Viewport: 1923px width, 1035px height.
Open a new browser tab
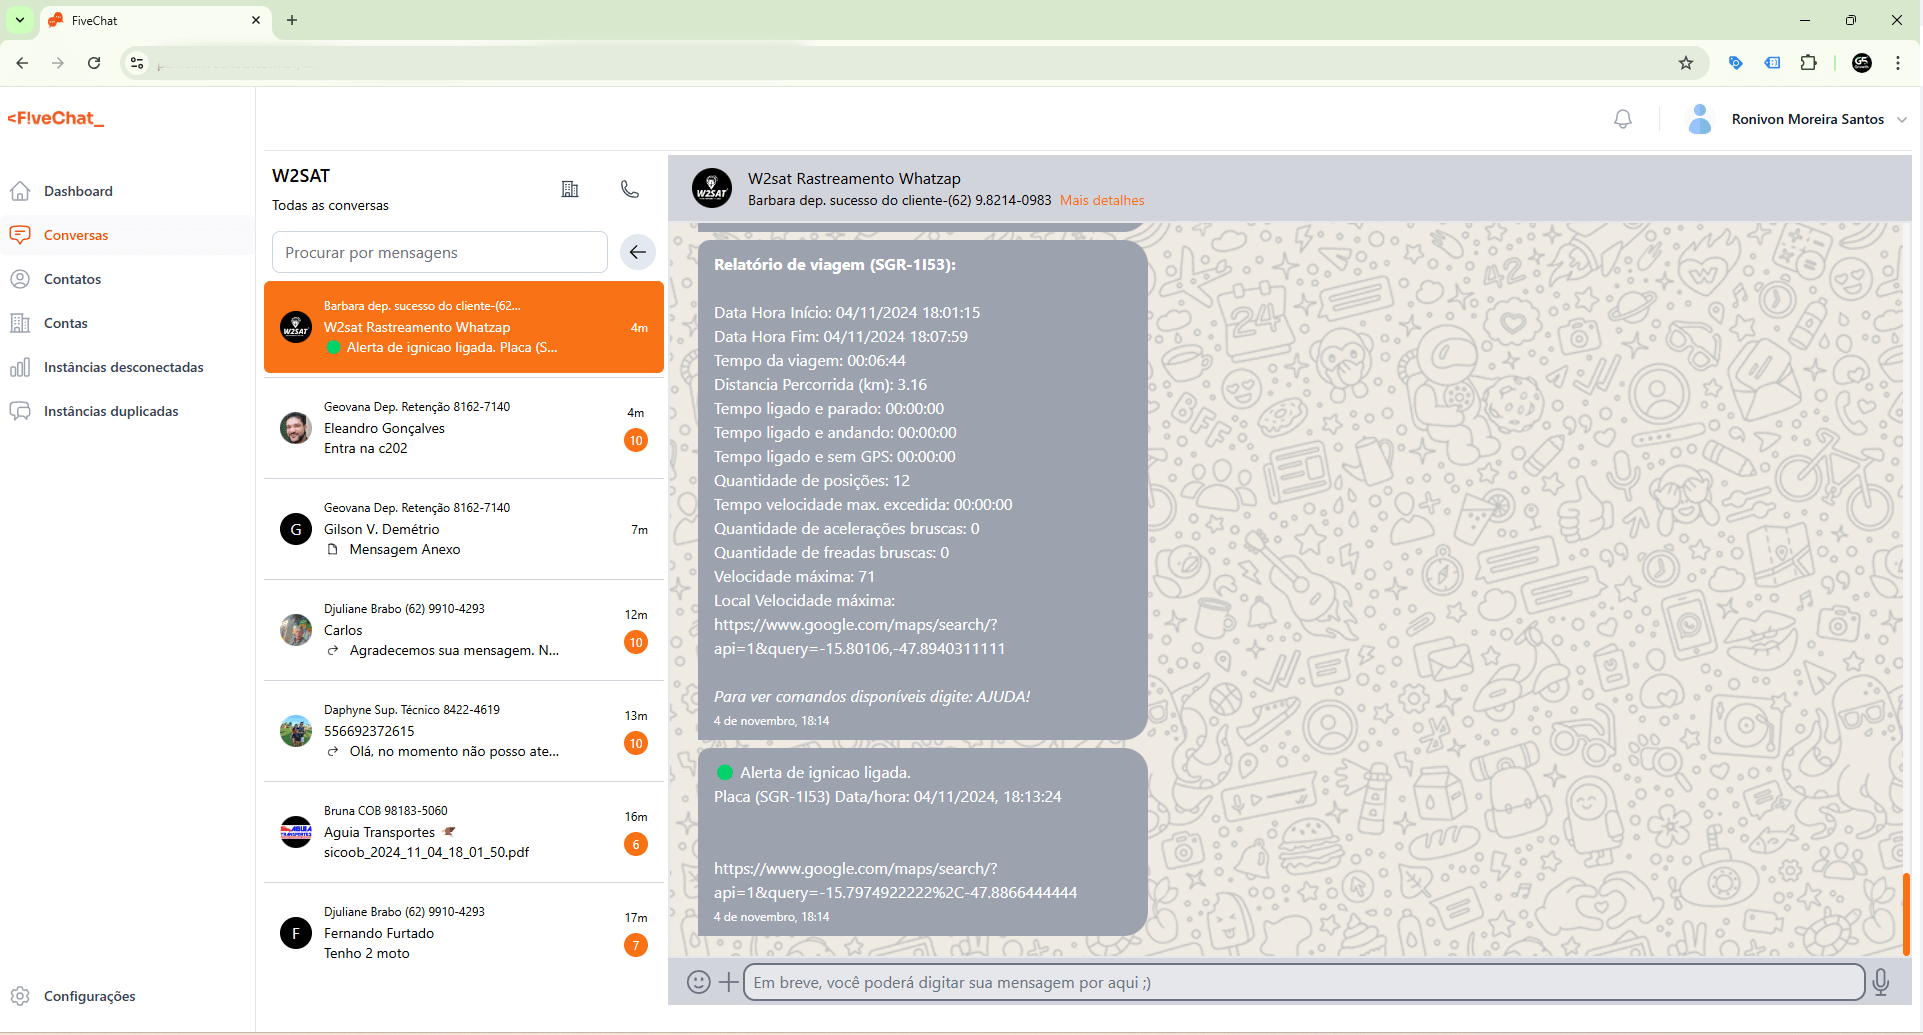tap(292, 20)
